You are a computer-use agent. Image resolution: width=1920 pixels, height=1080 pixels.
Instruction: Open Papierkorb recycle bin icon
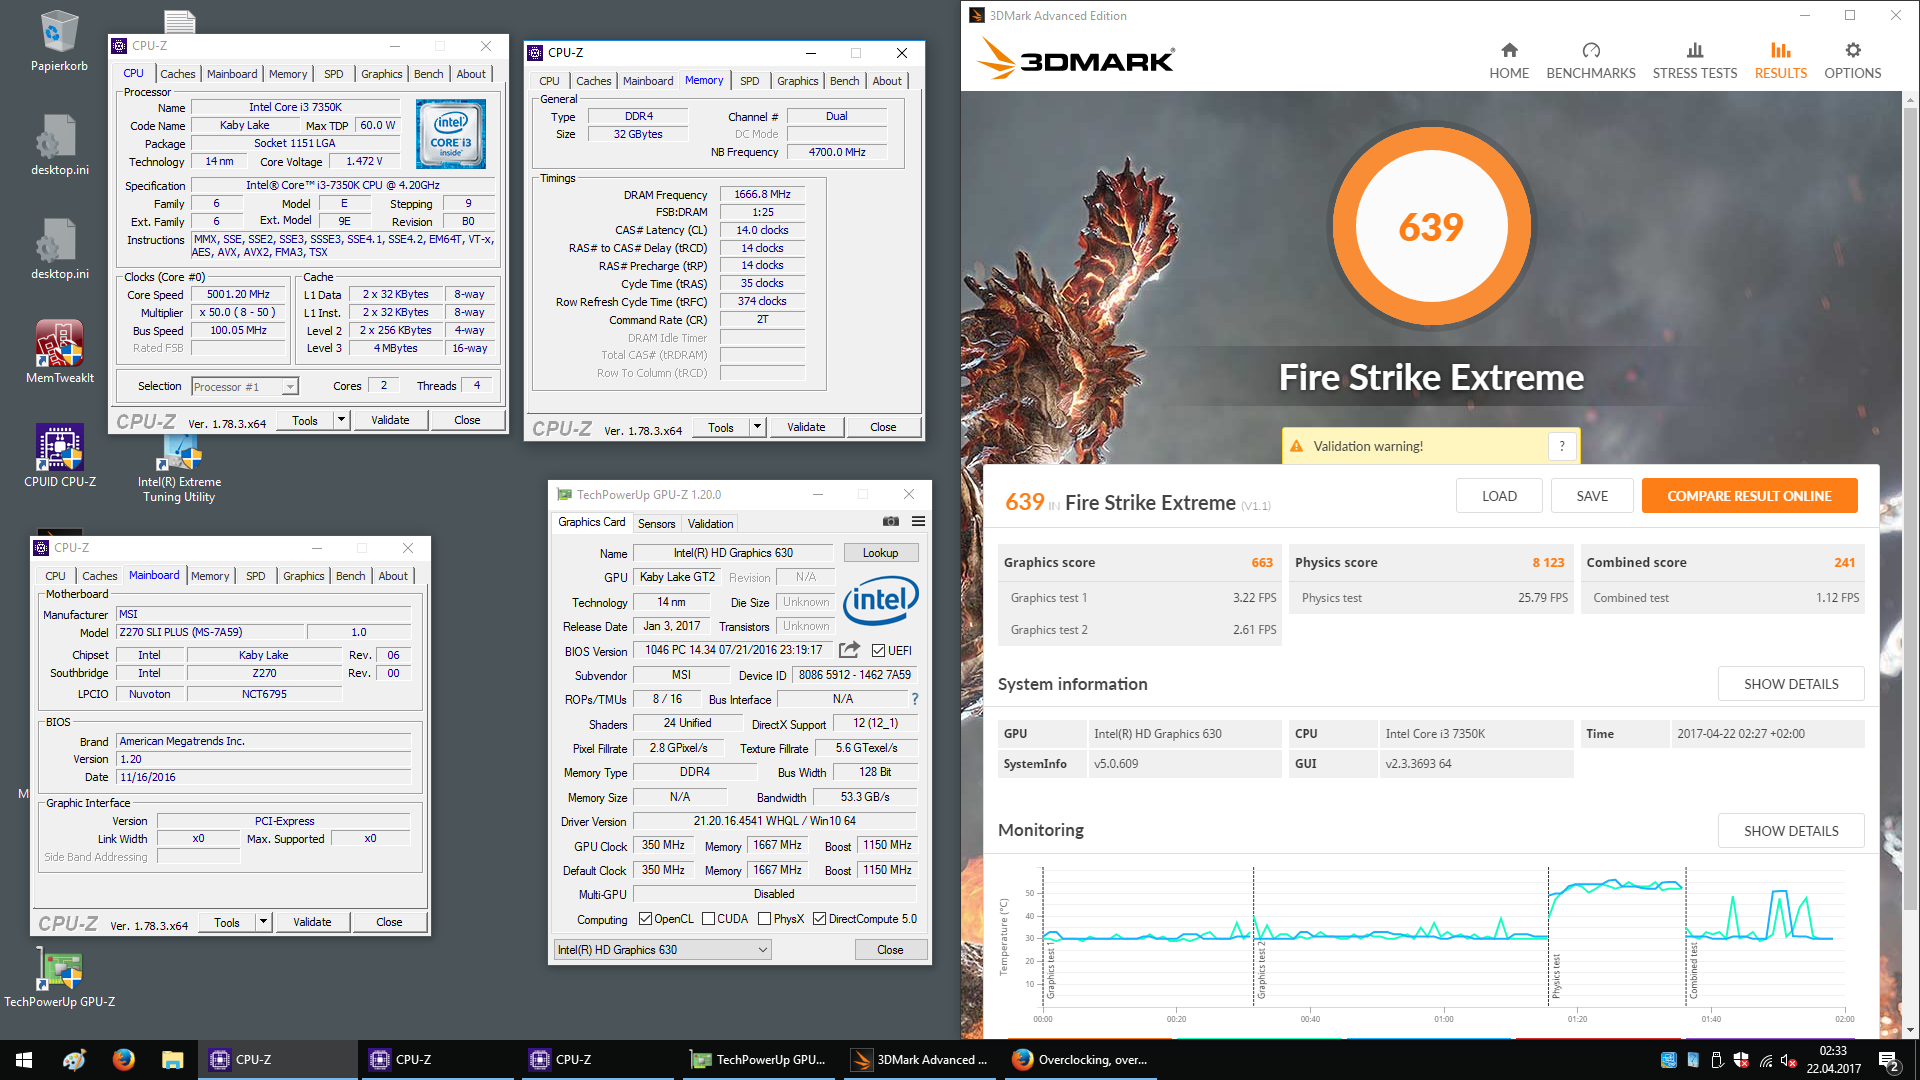[59, 42]
